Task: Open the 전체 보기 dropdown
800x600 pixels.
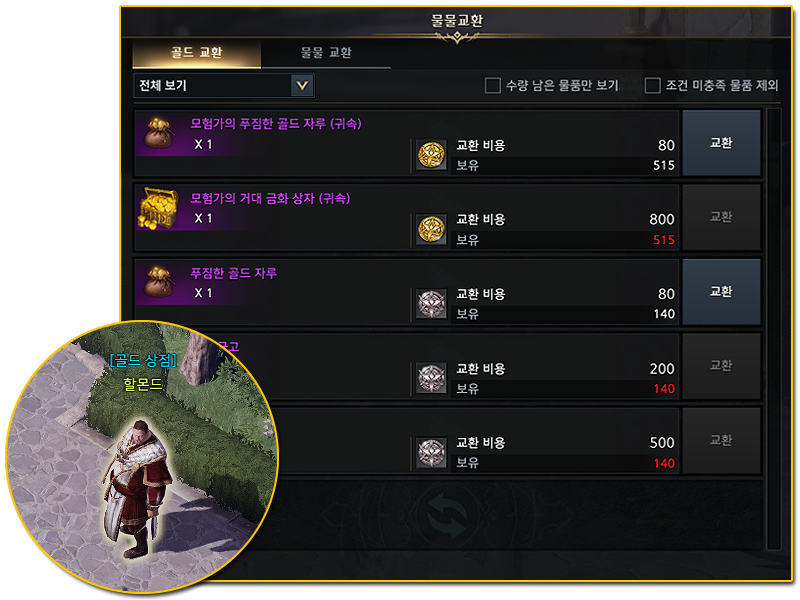Action: pos(223,85)
